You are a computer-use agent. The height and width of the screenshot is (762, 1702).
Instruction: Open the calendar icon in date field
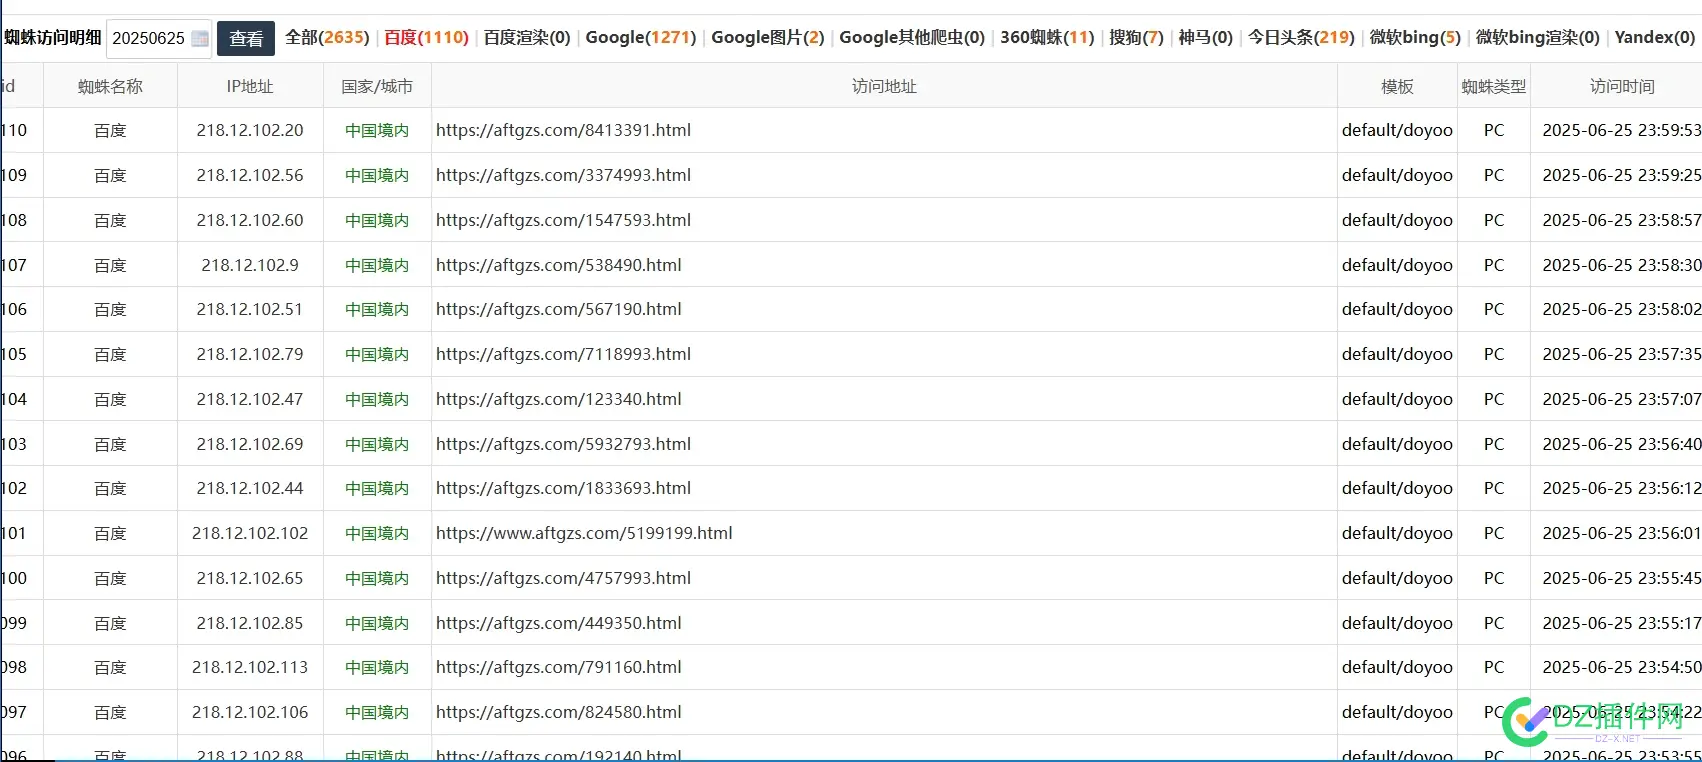tap(200, 39)
